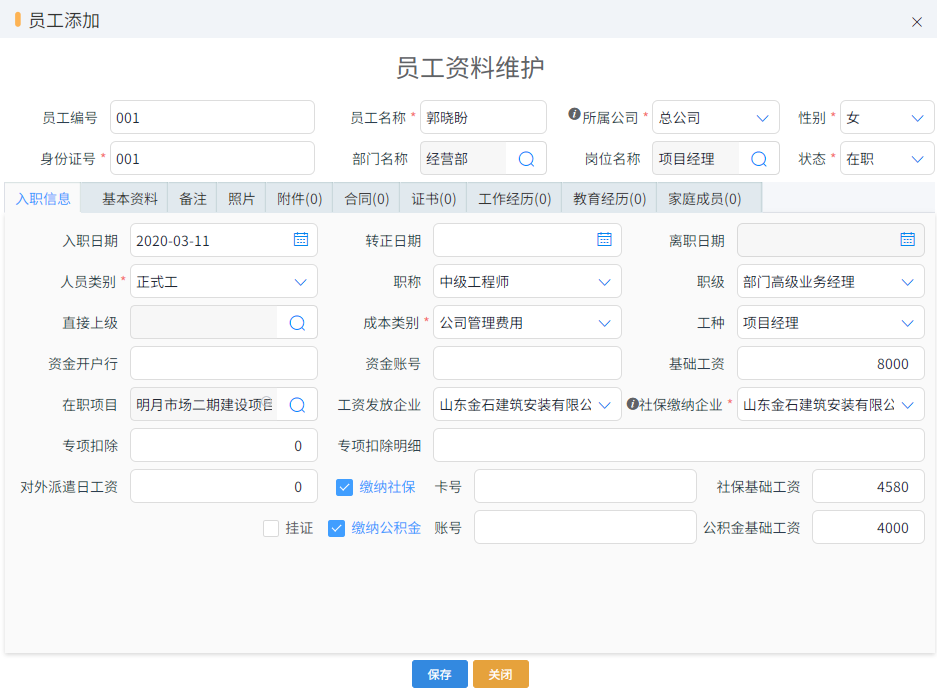The image size is (937, 693).
Task: Click the 员工名称 field containing 郭晓盼
Action: (x=483, y=117)
